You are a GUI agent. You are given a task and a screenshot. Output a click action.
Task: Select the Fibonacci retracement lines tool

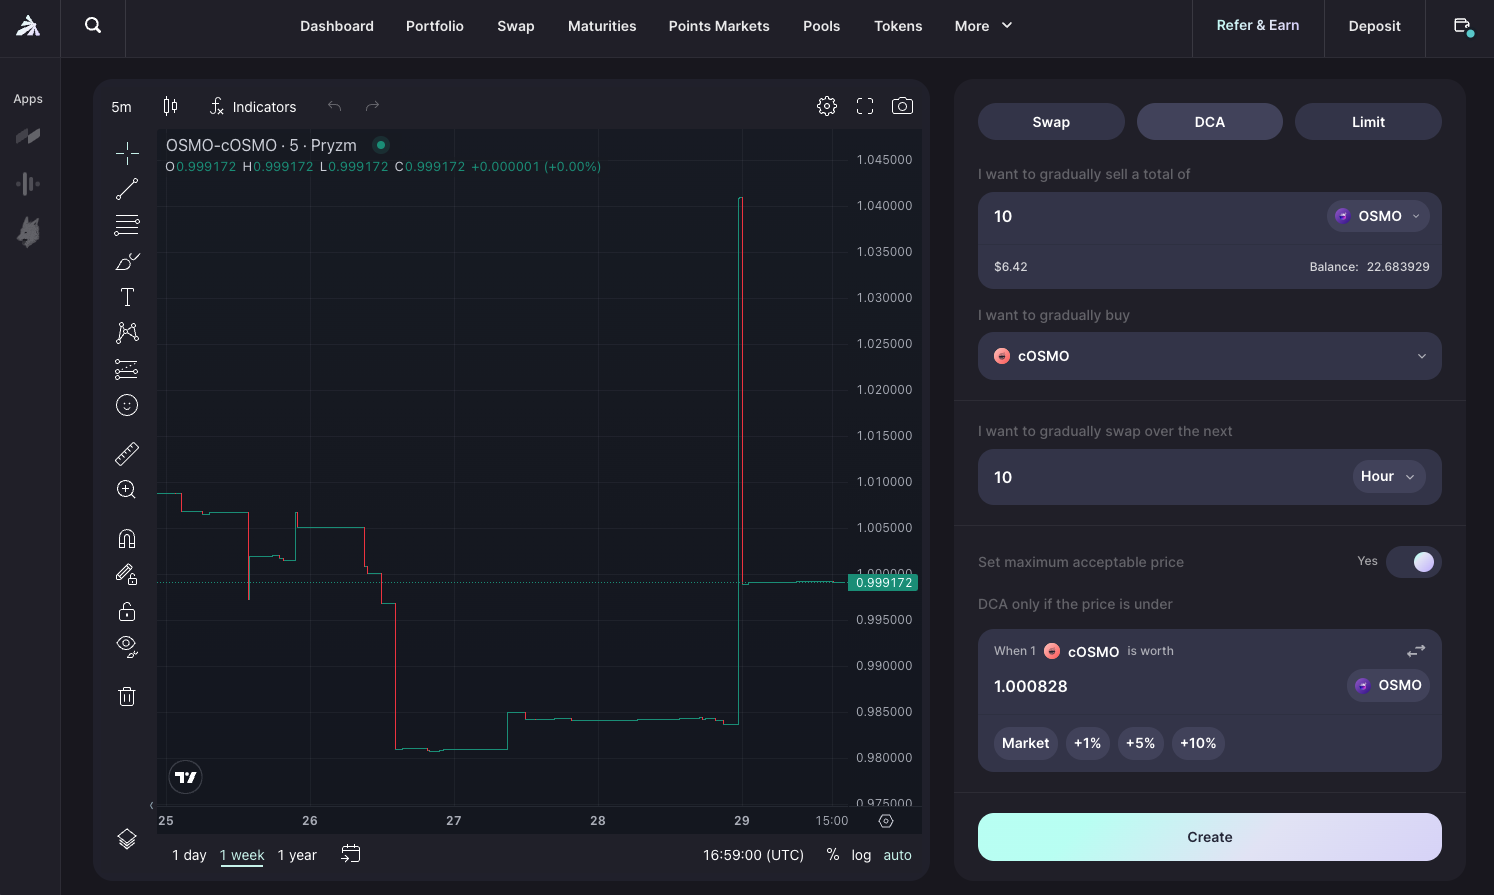(127, 225)
